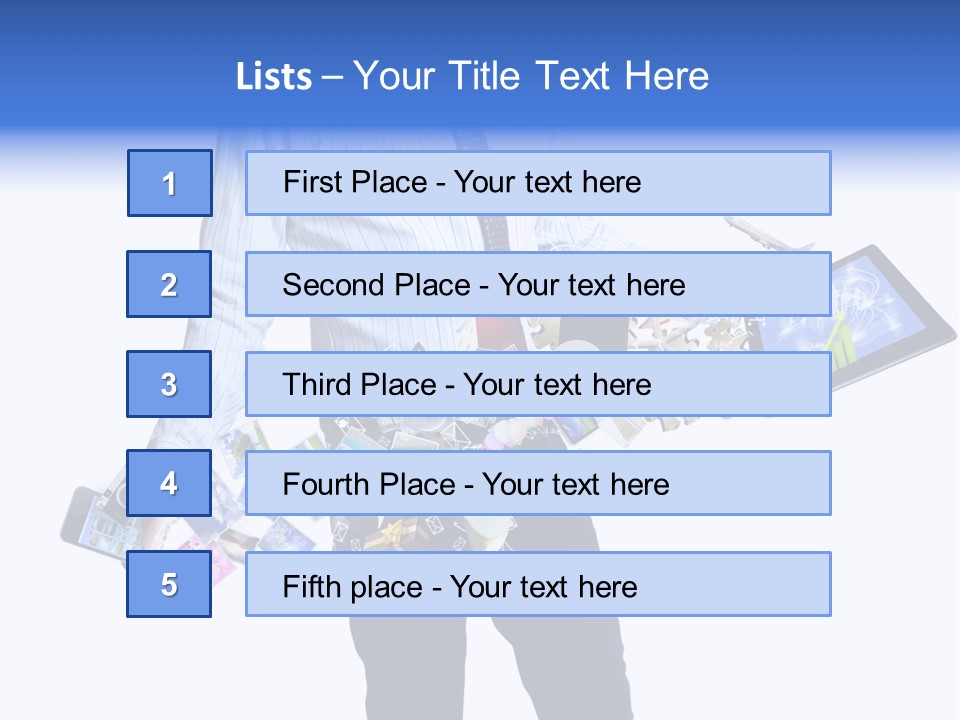Select the number 4 square

point(169,483)
